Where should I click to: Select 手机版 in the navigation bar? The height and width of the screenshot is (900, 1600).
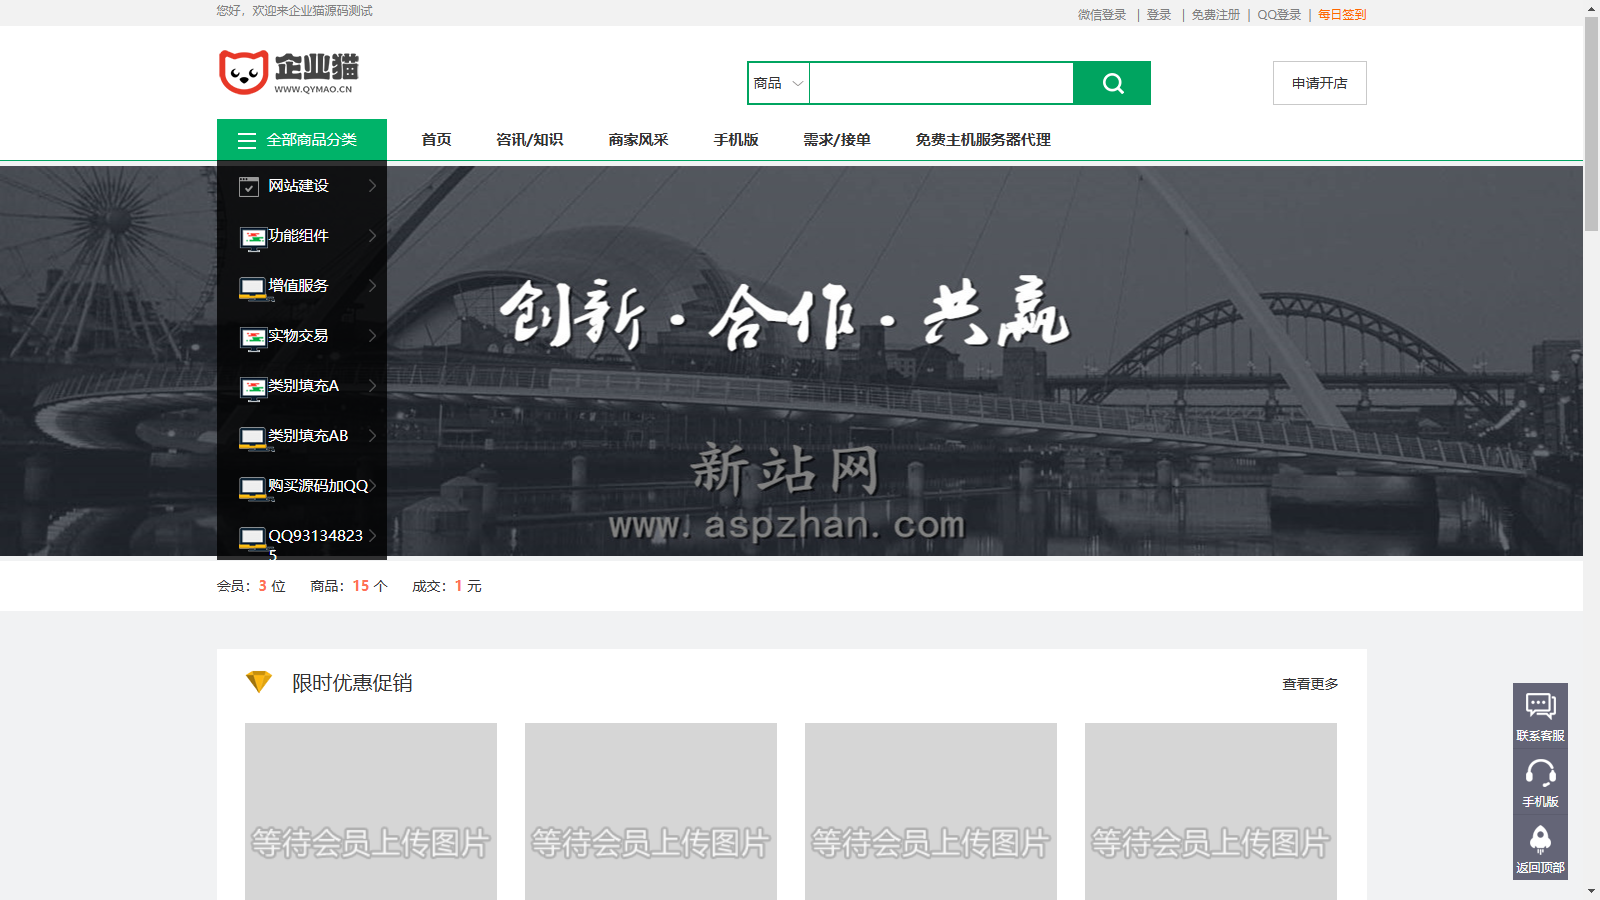(736, 140)
